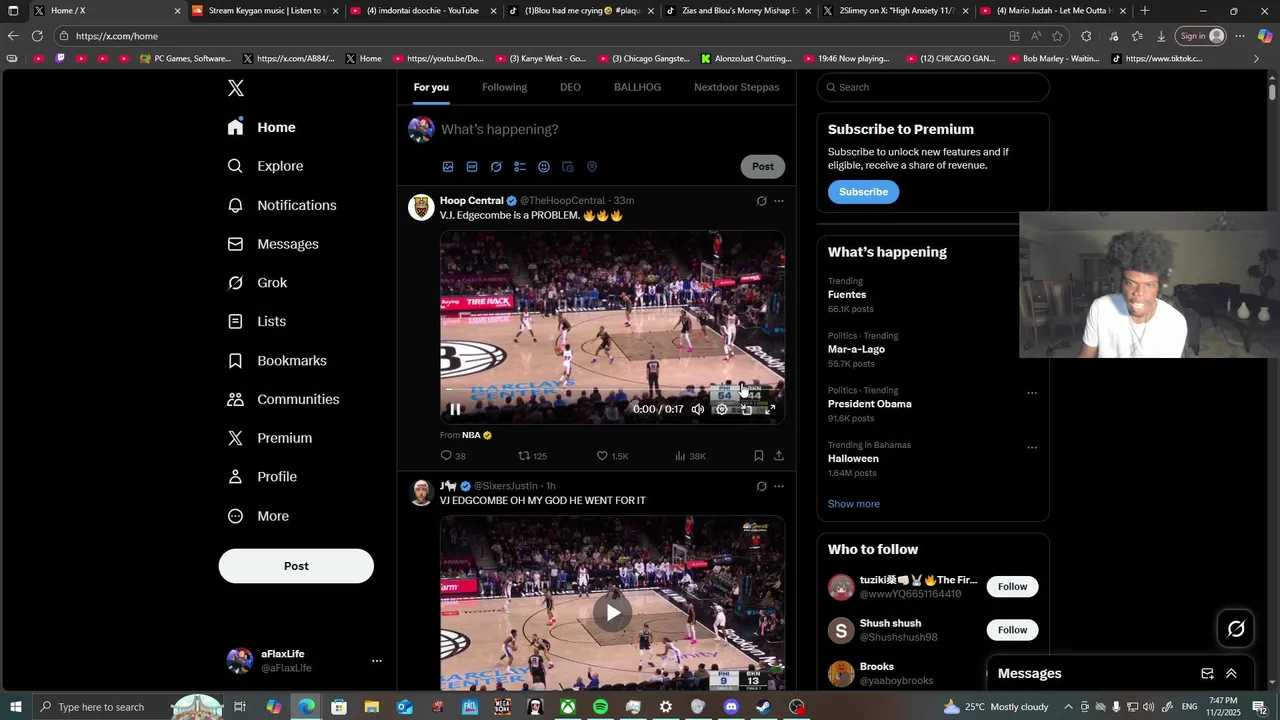Compose new message in Messages drawer
The image size is (1280, 720).
coord(1207,674)
